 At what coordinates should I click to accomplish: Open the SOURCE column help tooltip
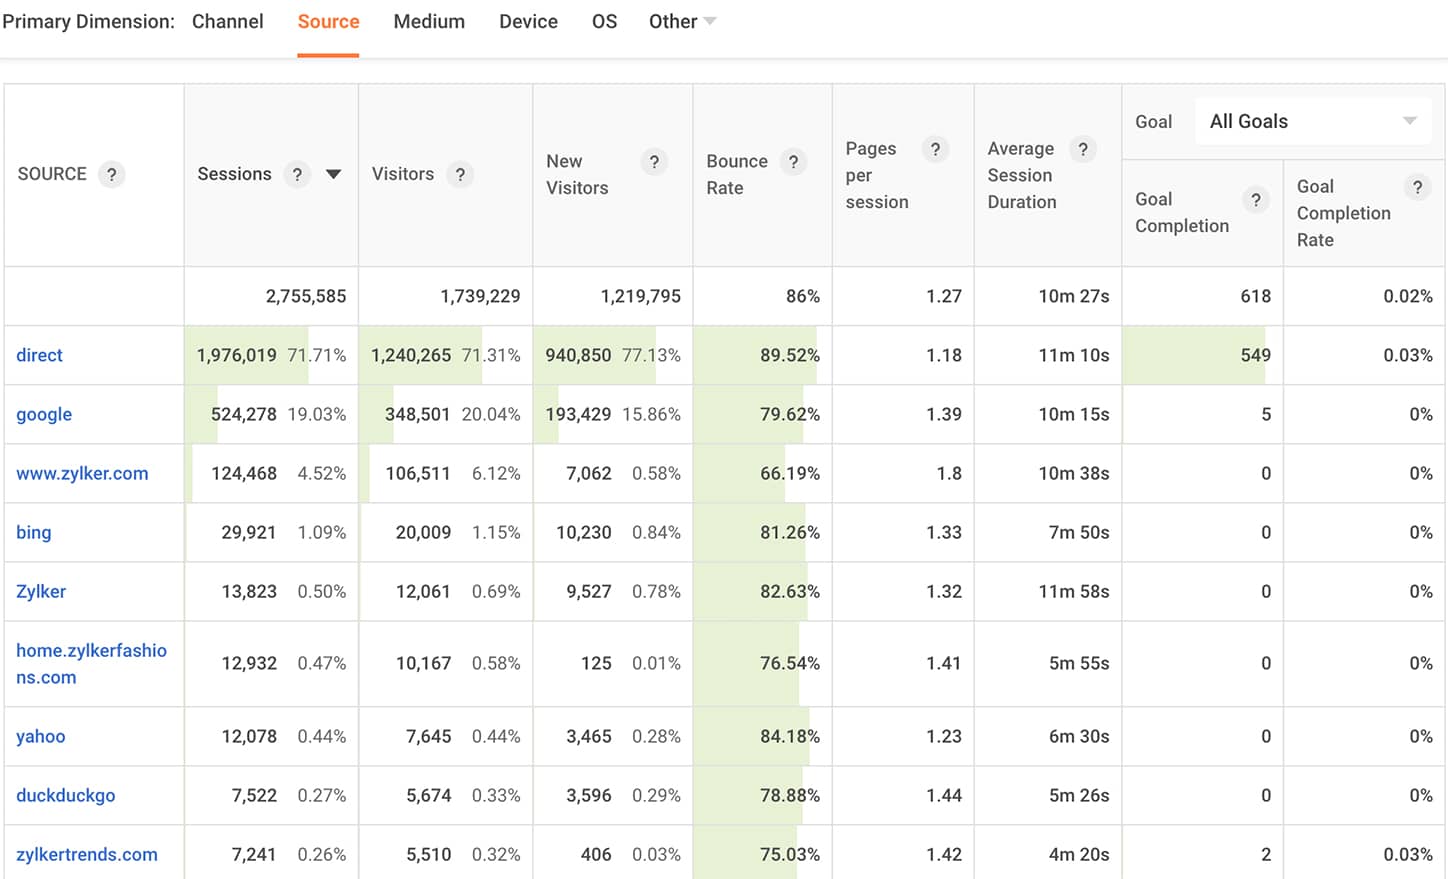pos(112,174)
